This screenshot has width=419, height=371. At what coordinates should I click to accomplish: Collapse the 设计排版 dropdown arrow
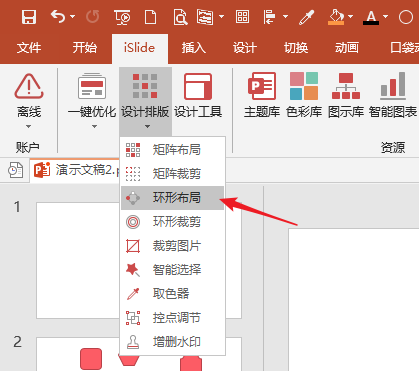coord(147,127)
